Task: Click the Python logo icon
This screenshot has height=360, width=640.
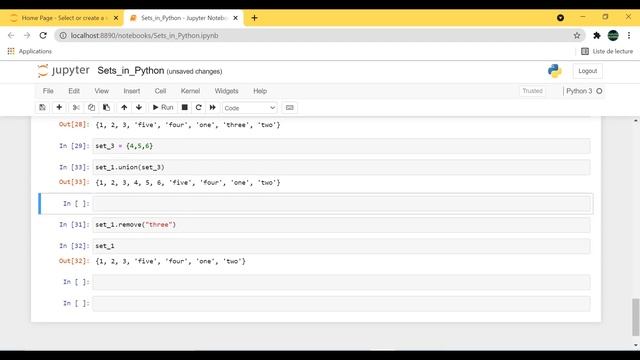Action: (x=554, y=71)
